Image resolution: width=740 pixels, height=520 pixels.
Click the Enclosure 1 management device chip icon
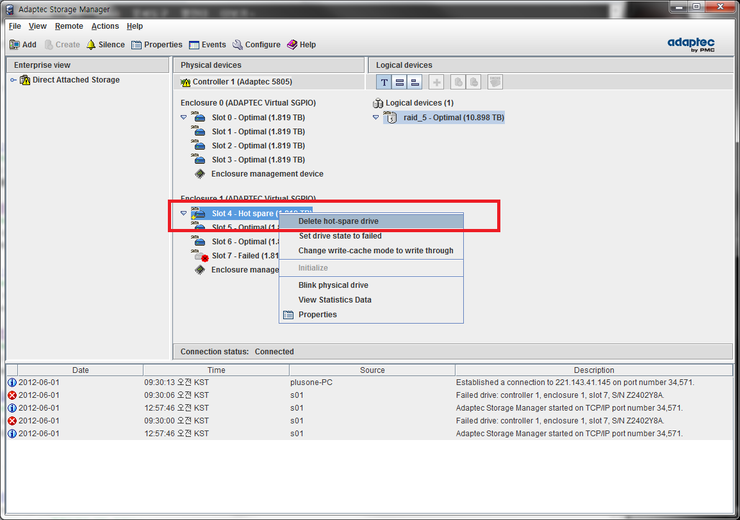(x=200, y=270)
